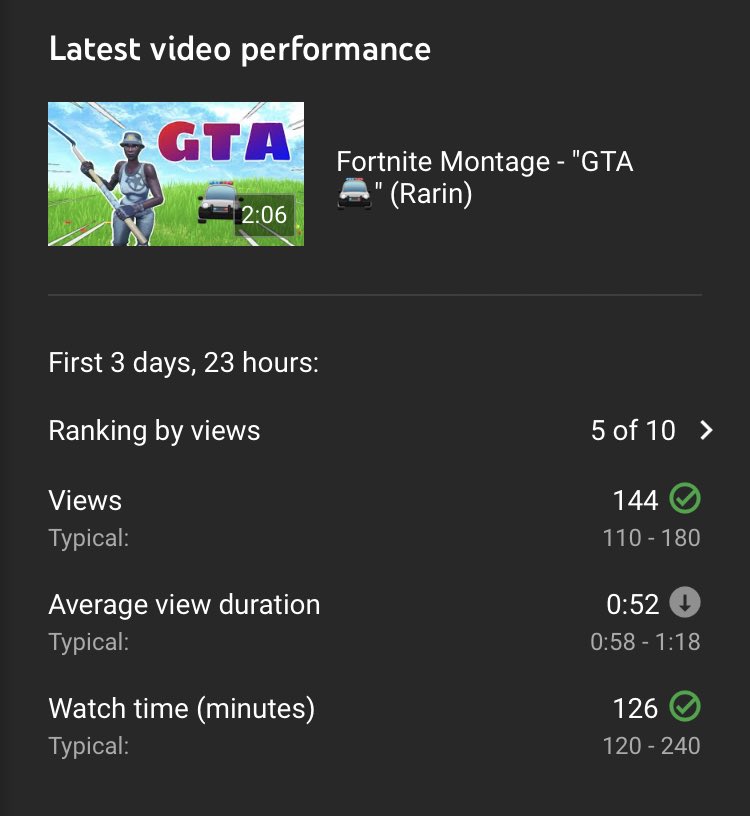This screenshot has width=750, height=816.
Task: Click the 2:06 duration badge on the thumbnail
Action: pos(264,215)
